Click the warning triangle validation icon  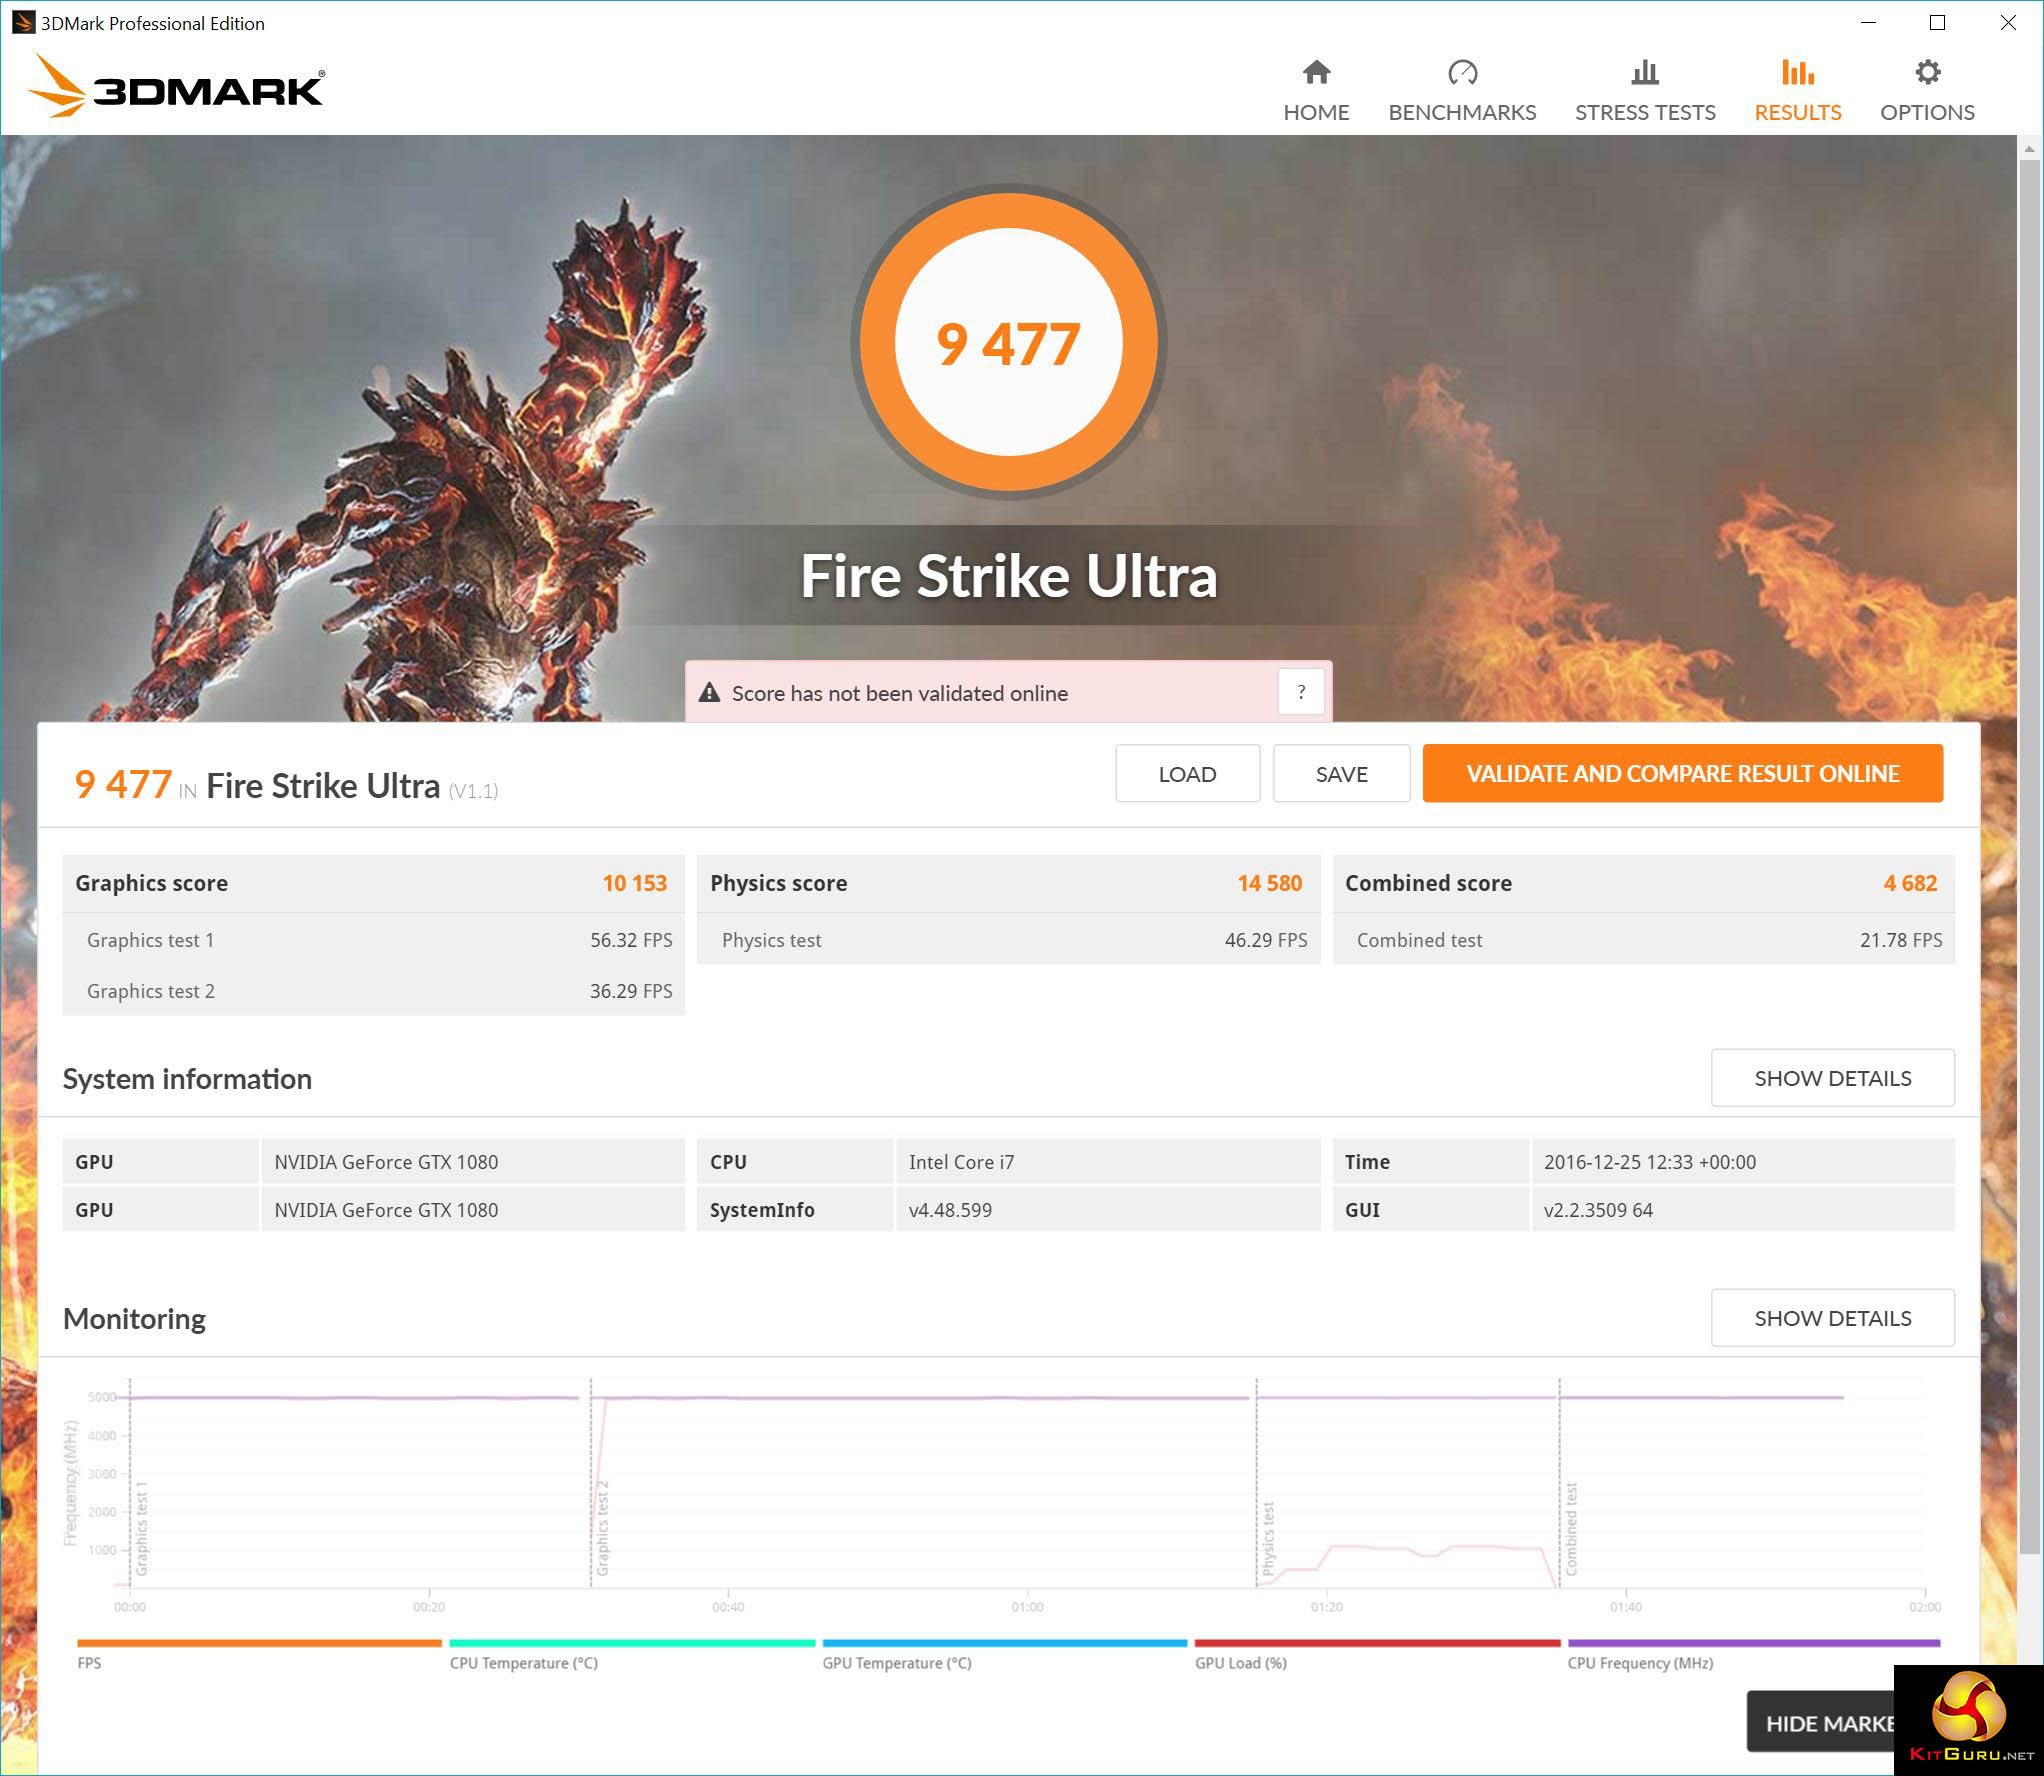pyautogui.click(x=709, y=693)
